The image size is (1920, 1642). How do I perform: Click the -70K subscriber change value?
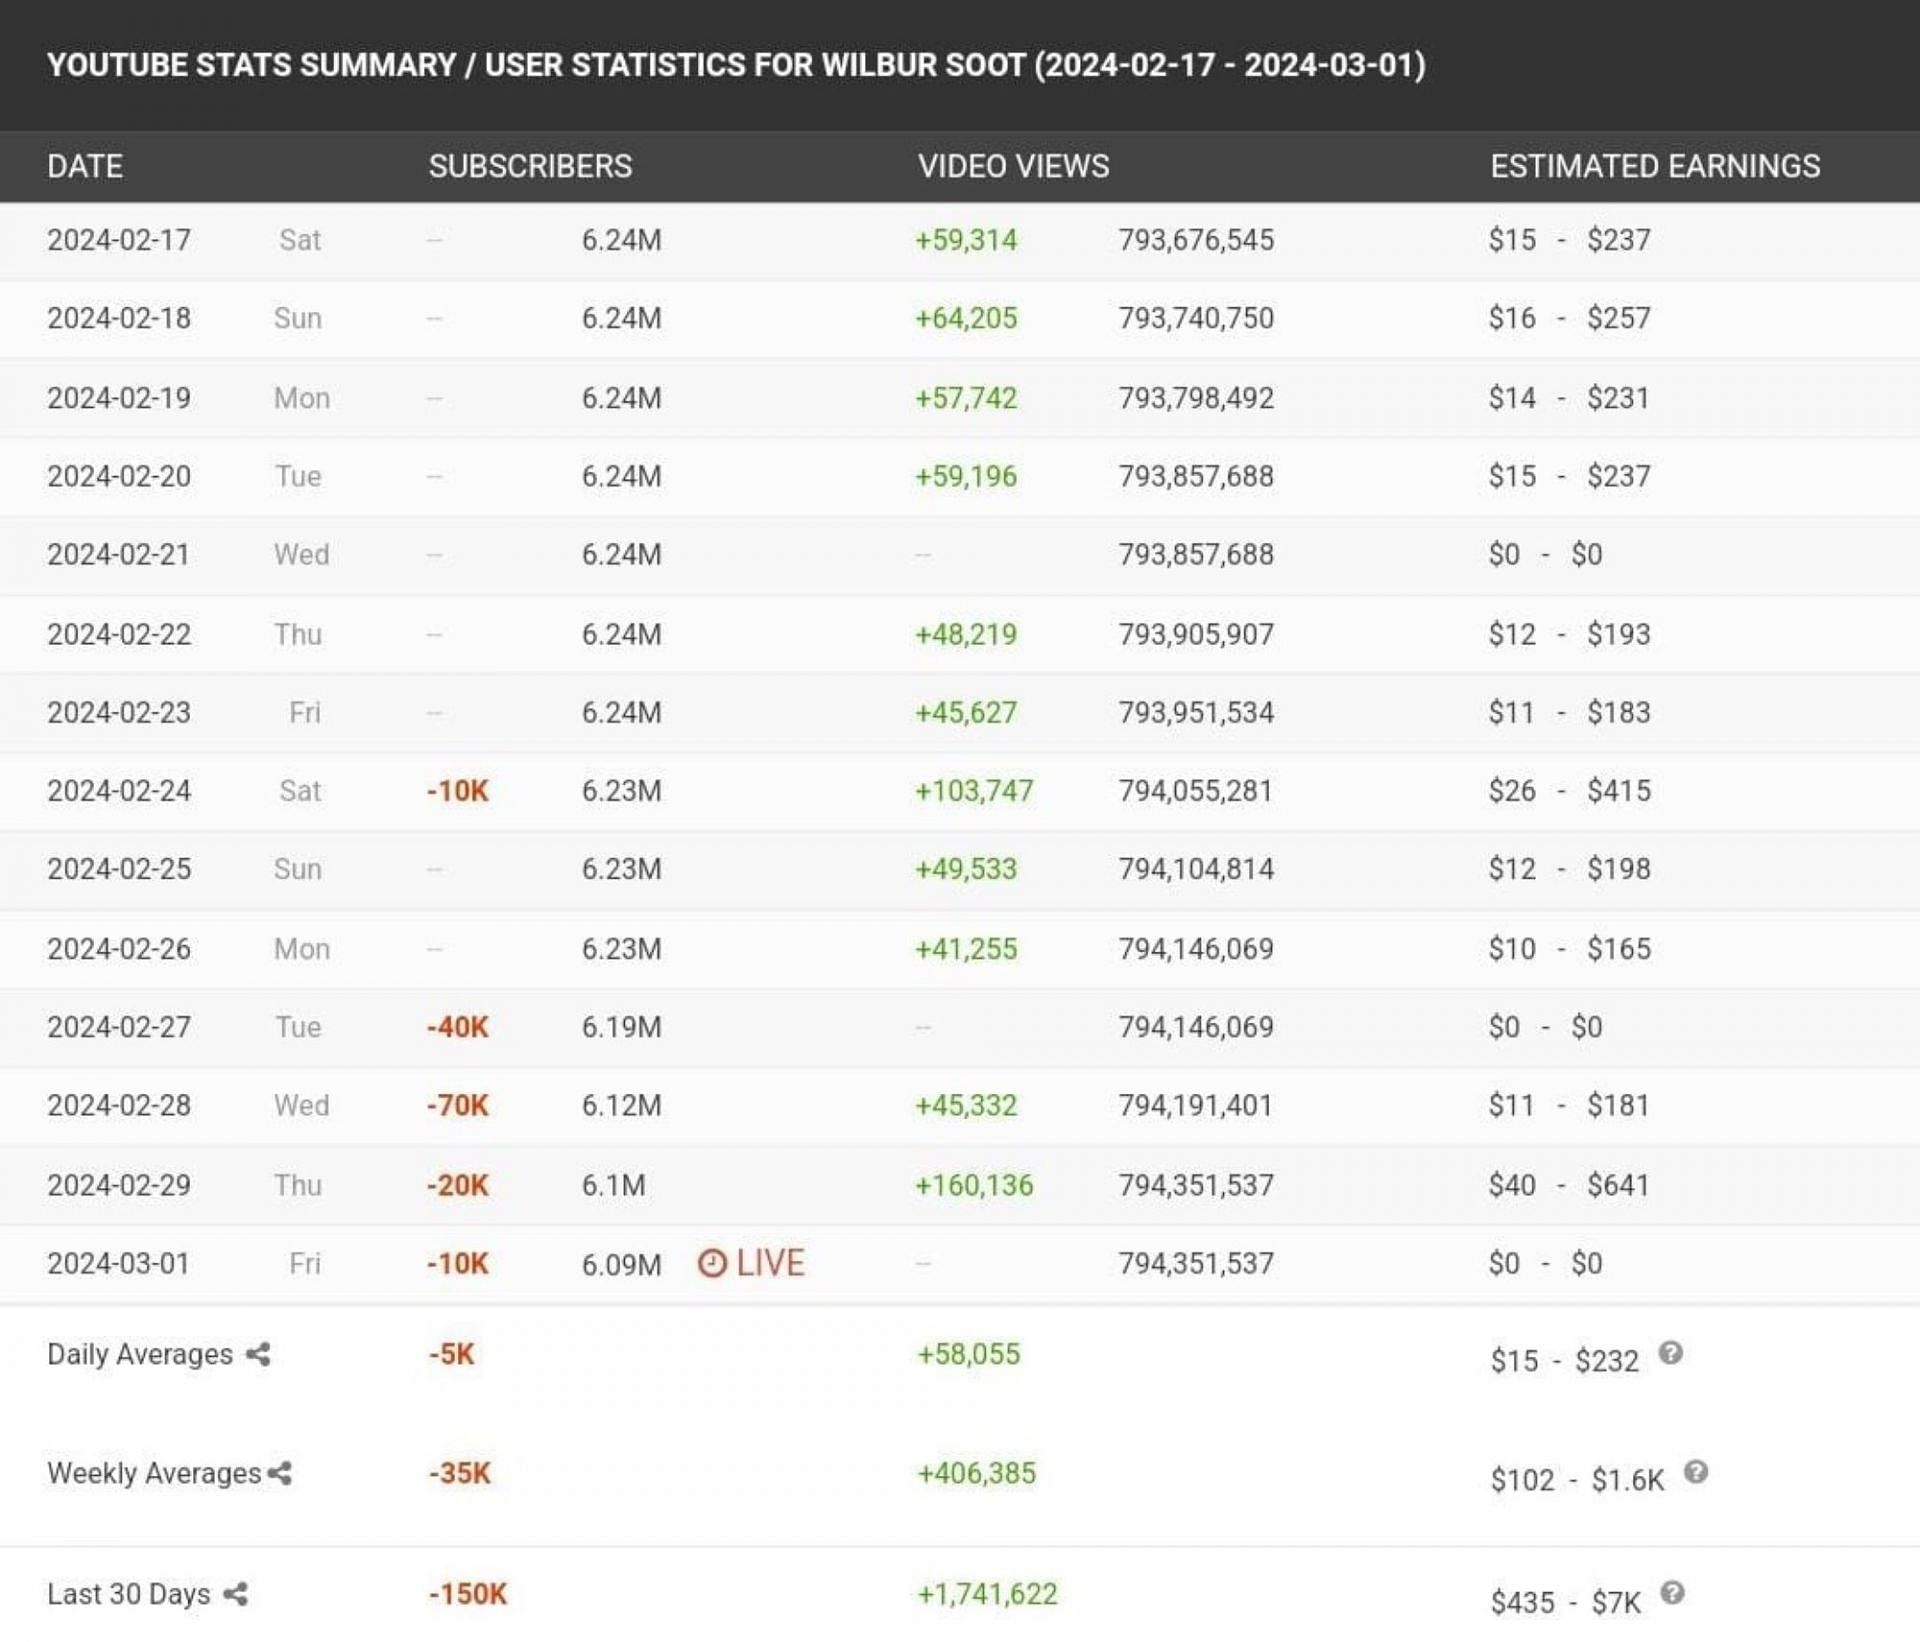[458, 1105]
